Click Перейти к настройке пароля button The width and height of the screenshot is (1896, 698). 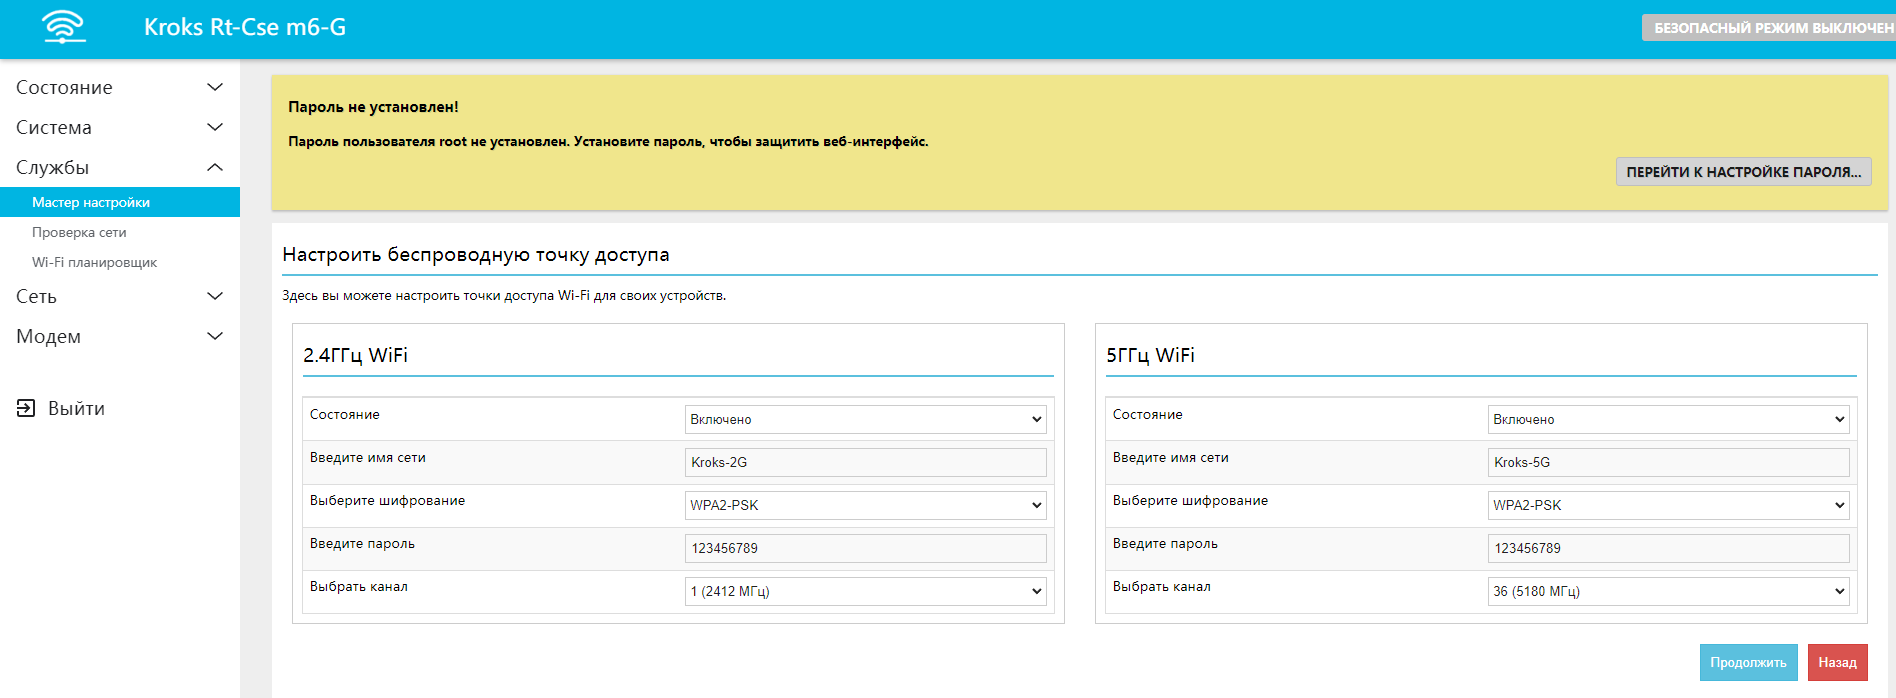[1743, 172]
